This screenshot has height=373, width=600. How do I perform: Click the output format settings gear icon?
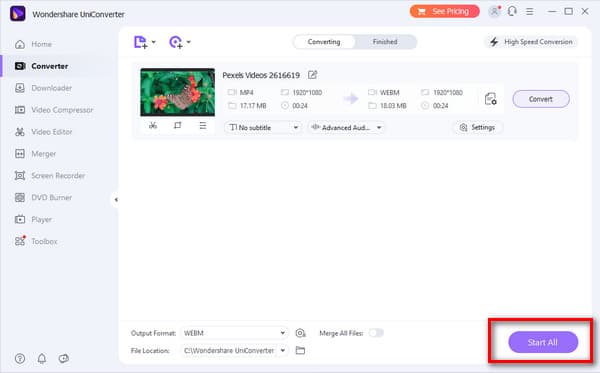[300, 333]
